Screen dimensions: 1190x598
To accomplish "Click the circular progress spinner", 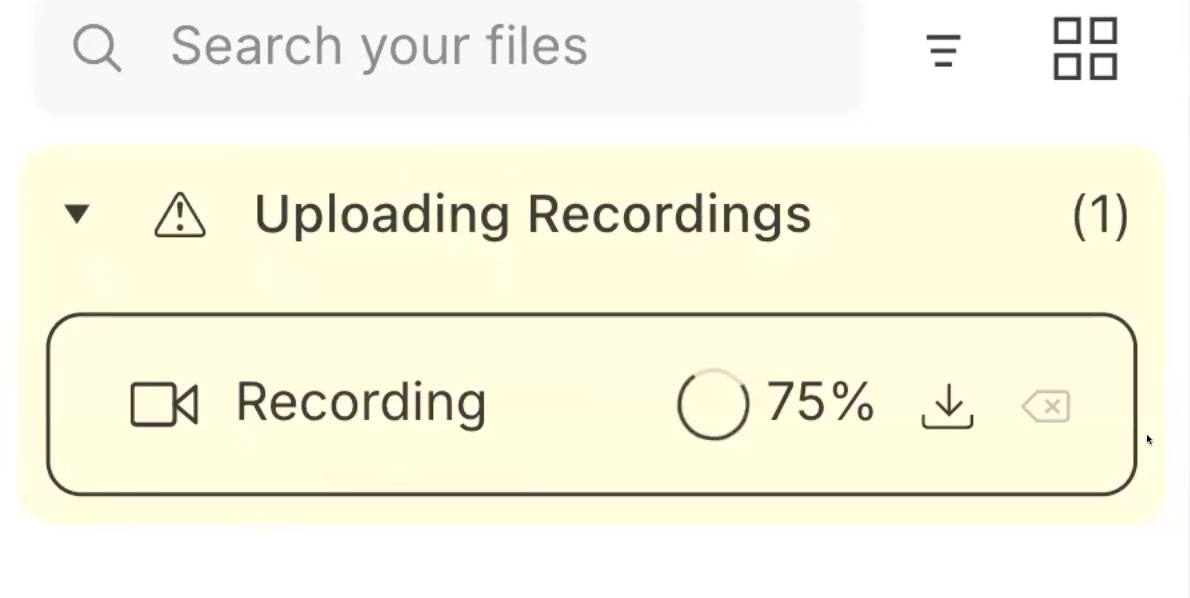I will 713,403.
